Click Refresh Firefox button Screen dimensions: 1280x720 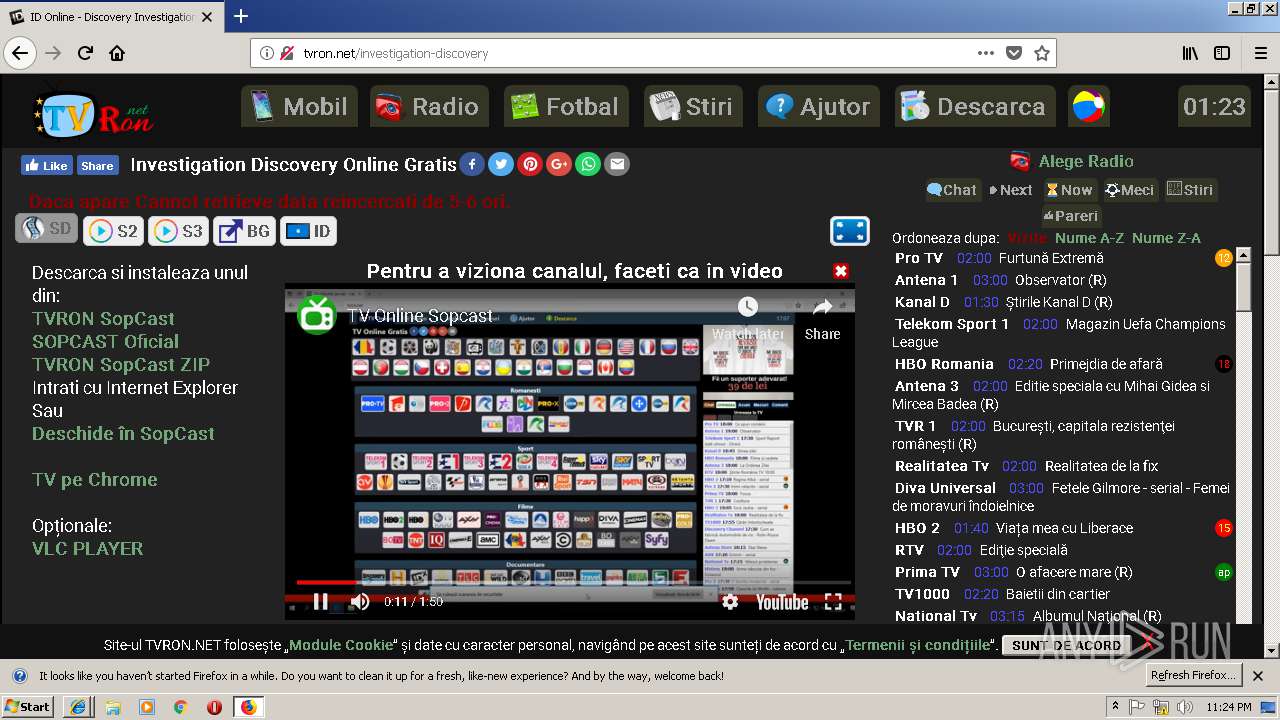tap(1193, 675)
